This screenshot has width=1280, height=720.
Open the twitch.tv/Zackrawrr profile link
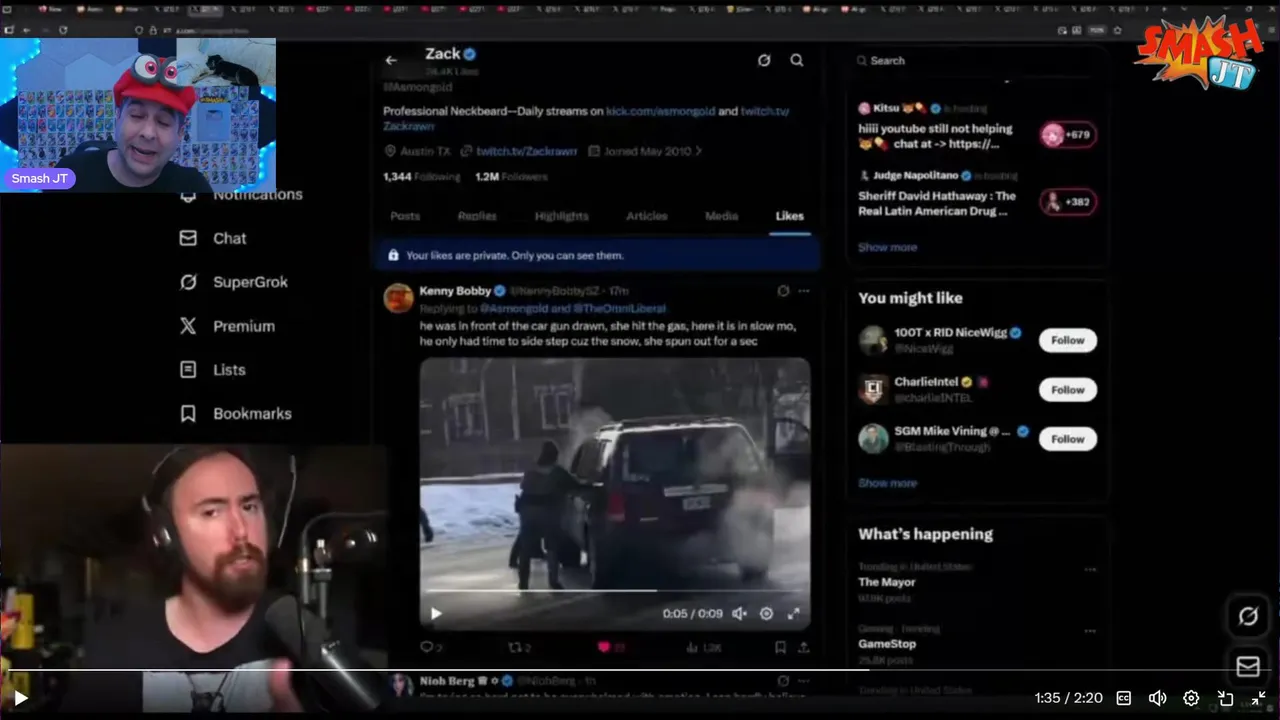pyautogui.click(x=527, y=151)
